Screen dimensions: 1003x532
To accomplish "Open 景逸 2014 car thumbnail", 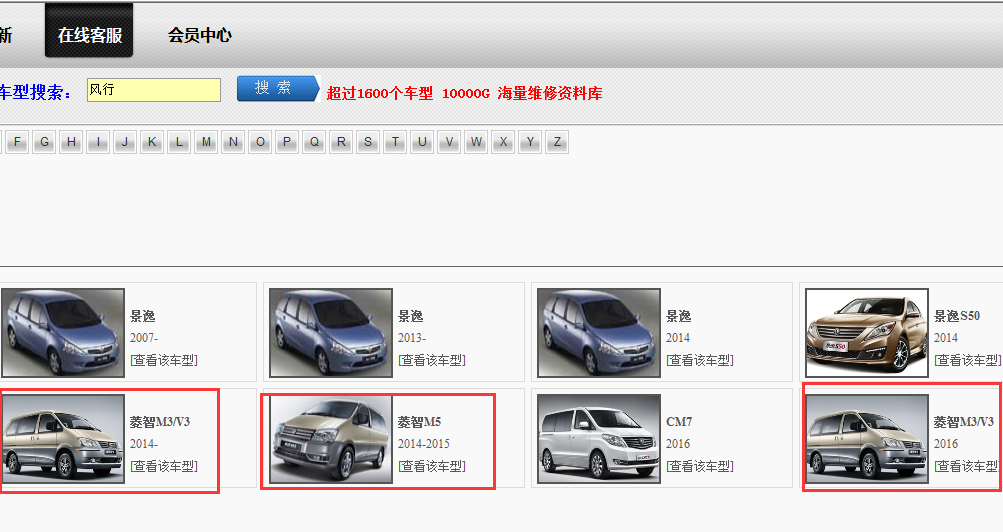I will tap(599, 332).
